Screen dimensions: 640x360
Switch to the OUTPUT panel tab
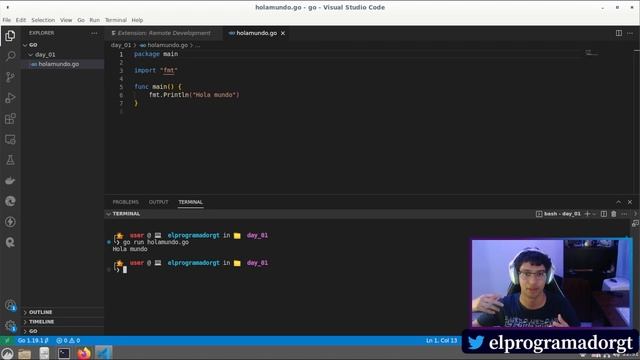[x=158, y=202]
